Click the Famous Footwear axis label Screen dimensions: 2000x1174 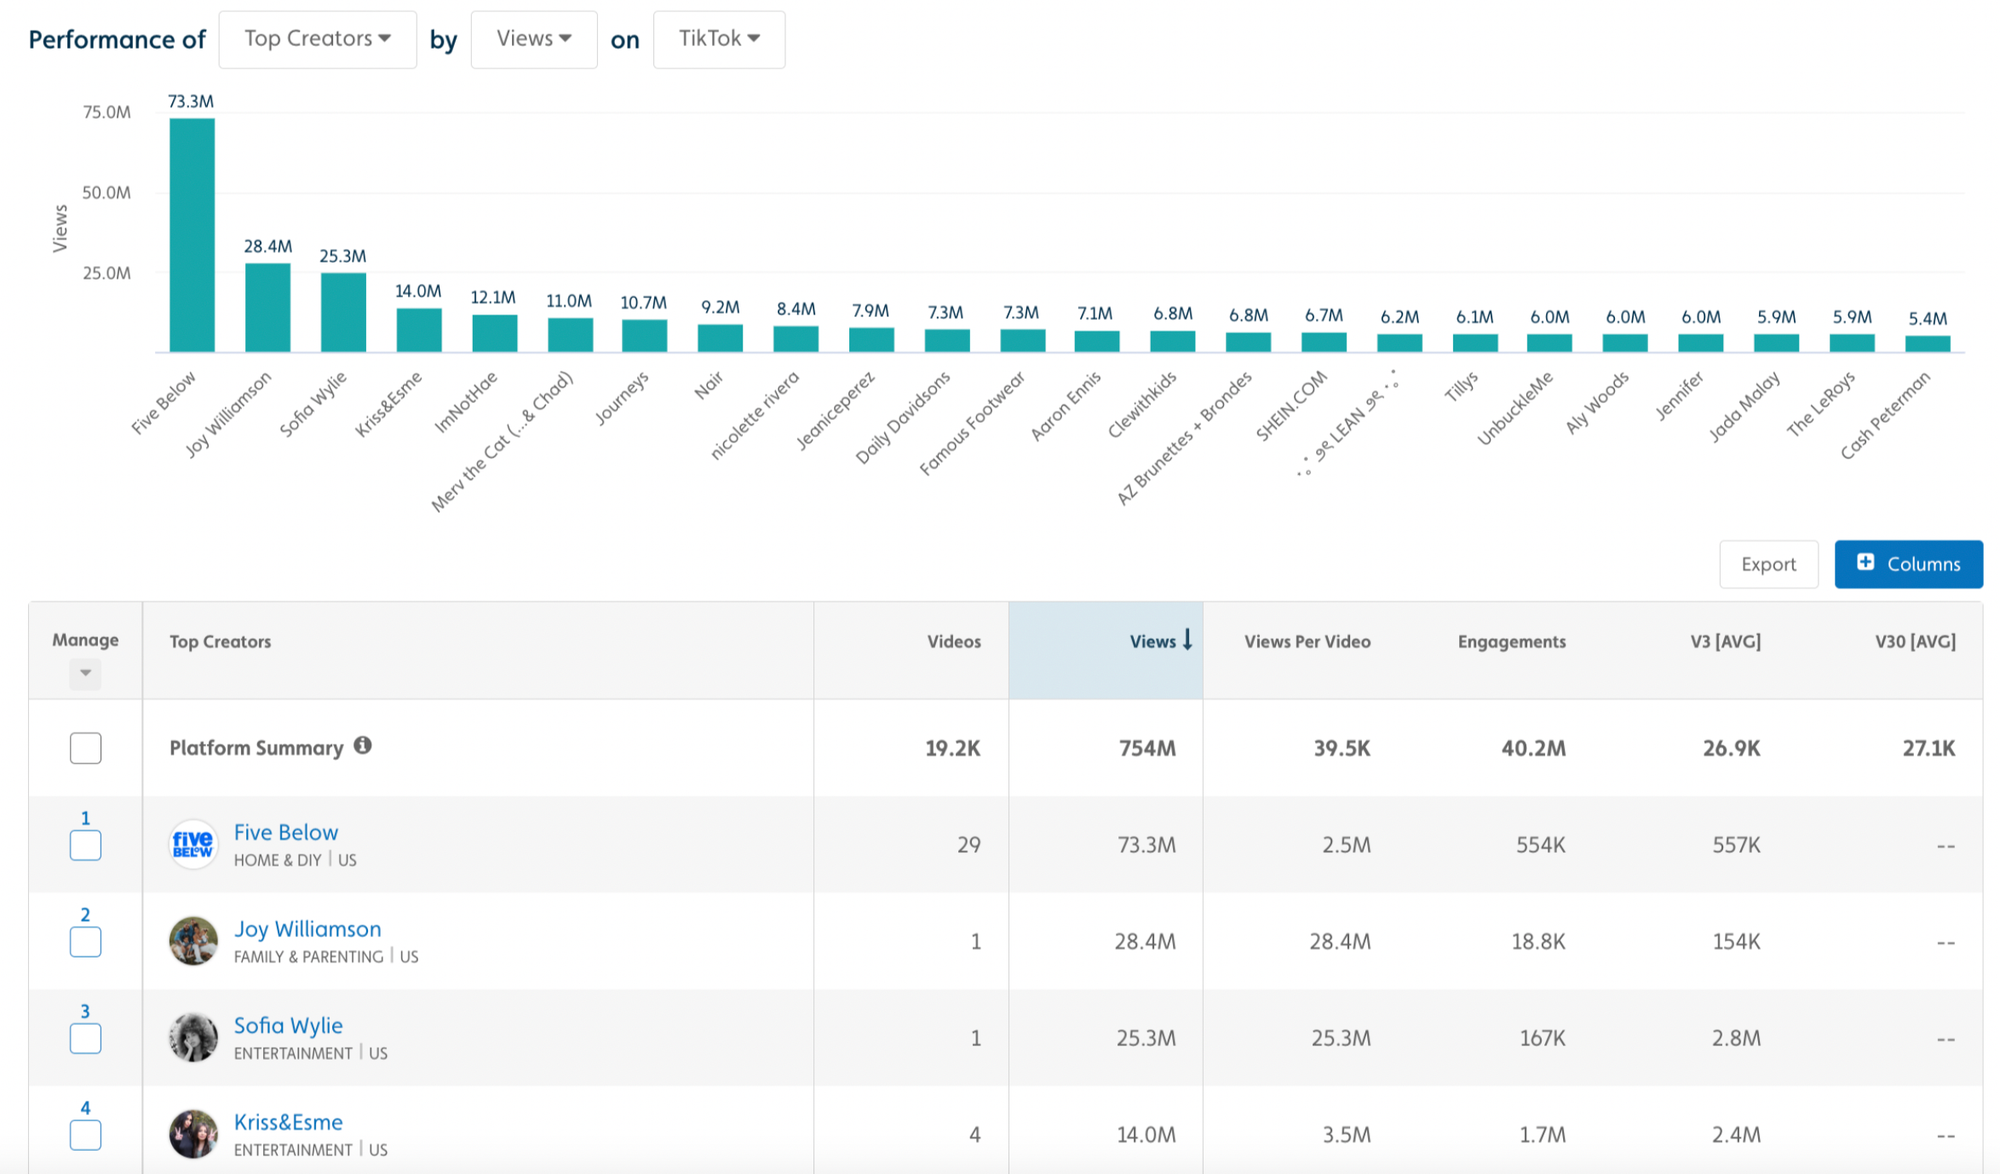[x=972, y=422]
